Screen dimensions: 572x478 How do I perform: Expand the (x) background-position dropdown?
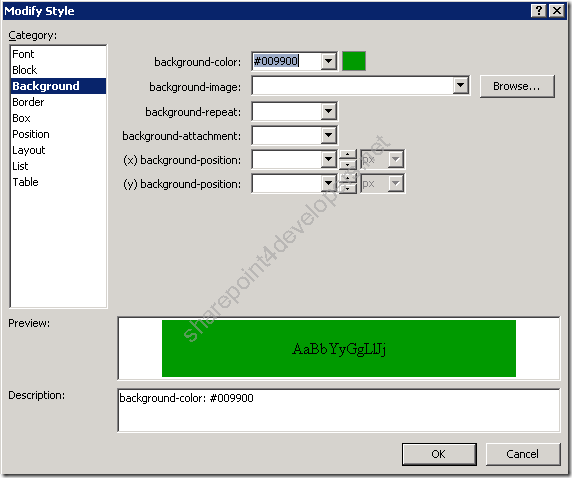(329, 159)
